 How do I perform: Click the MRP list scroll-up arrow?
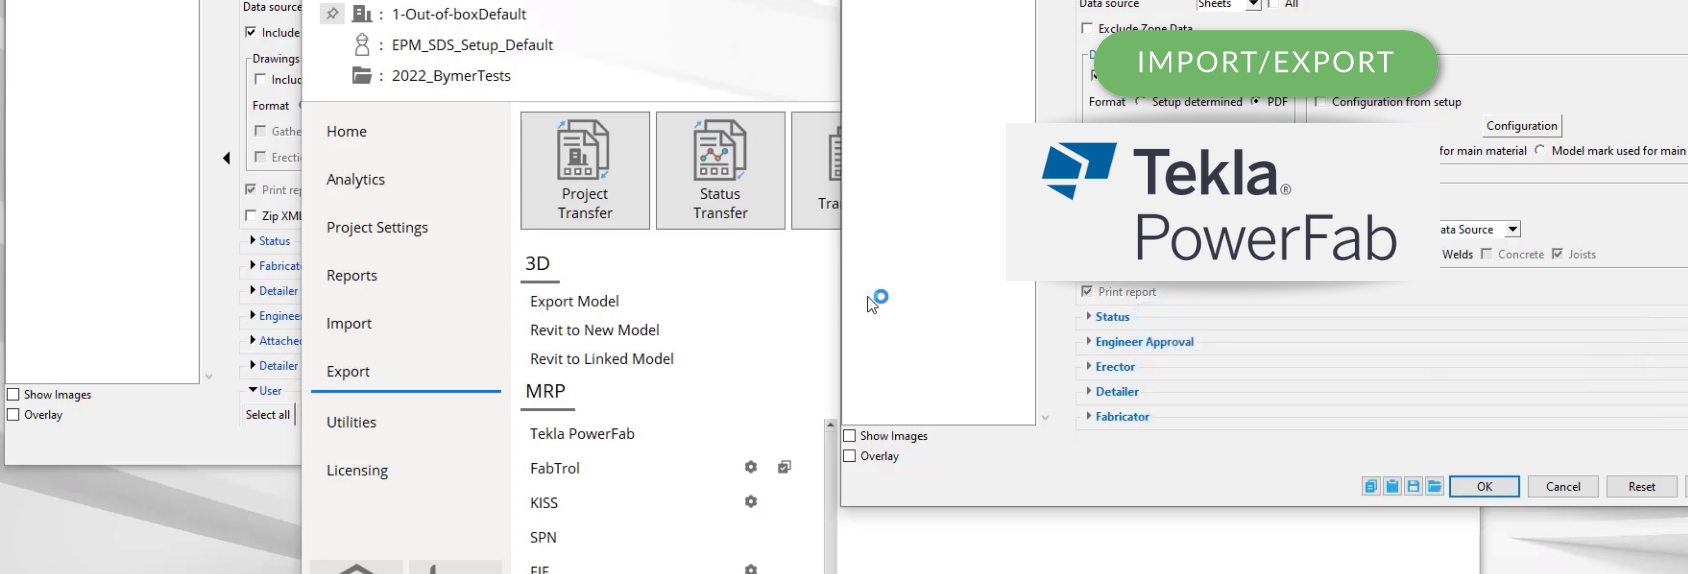[830, 425]
